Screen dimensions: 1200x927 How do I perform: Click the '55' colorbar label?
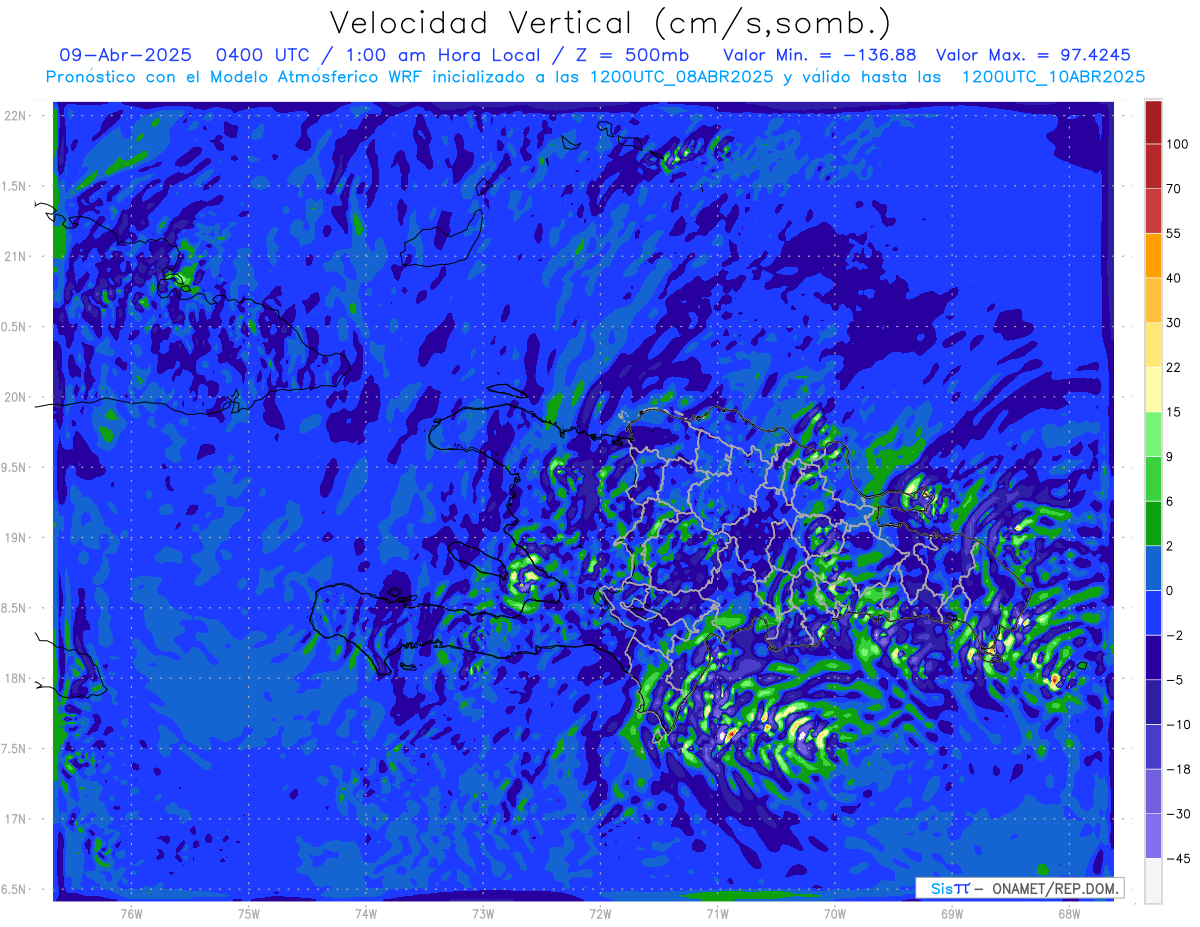1174,234
